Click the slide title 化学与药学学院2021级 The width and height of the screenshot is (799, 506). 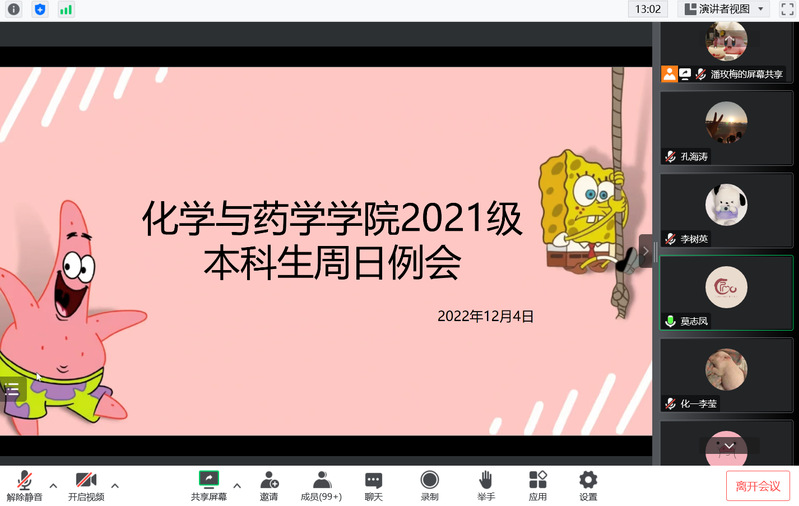coord(332,218)
